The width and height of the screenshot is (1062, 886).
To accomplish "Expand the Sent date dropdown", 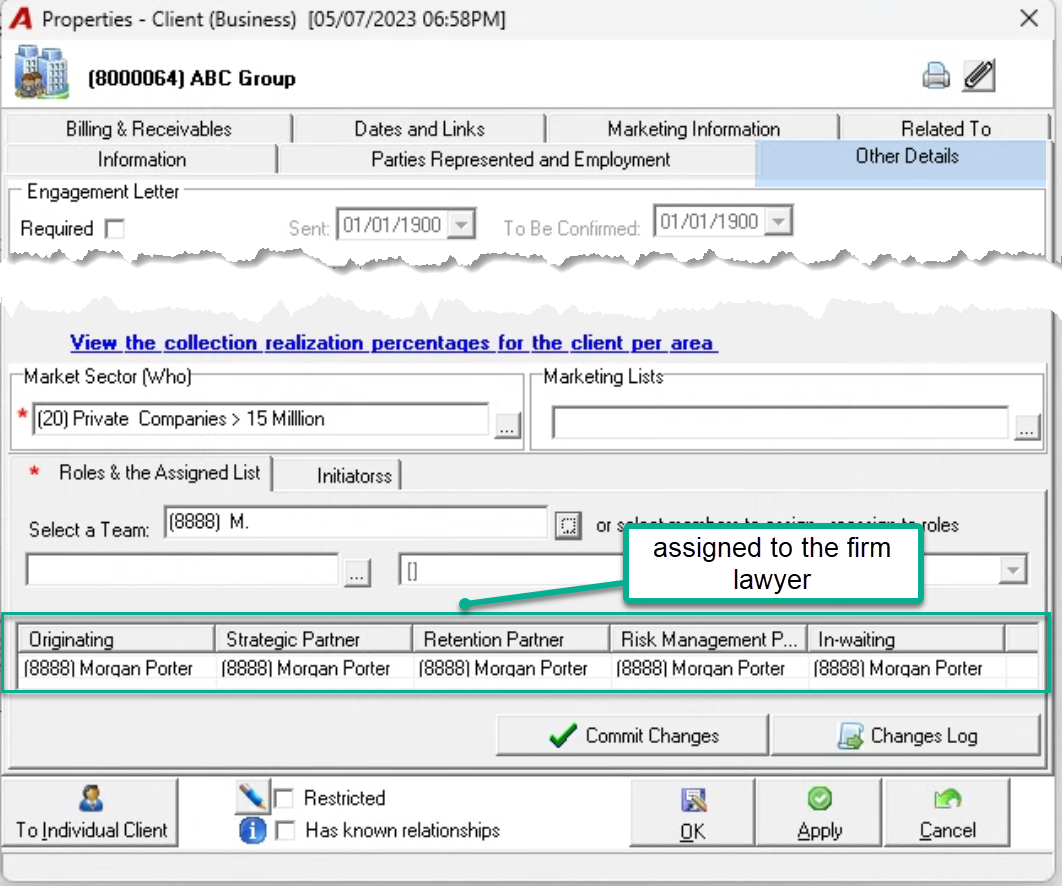I will tap(462, 224).
